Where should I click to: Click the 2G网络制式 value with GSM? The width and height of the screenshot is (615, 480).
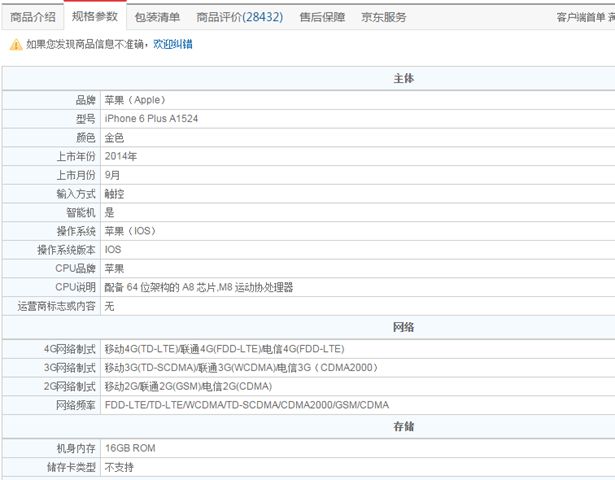[188, 386]
